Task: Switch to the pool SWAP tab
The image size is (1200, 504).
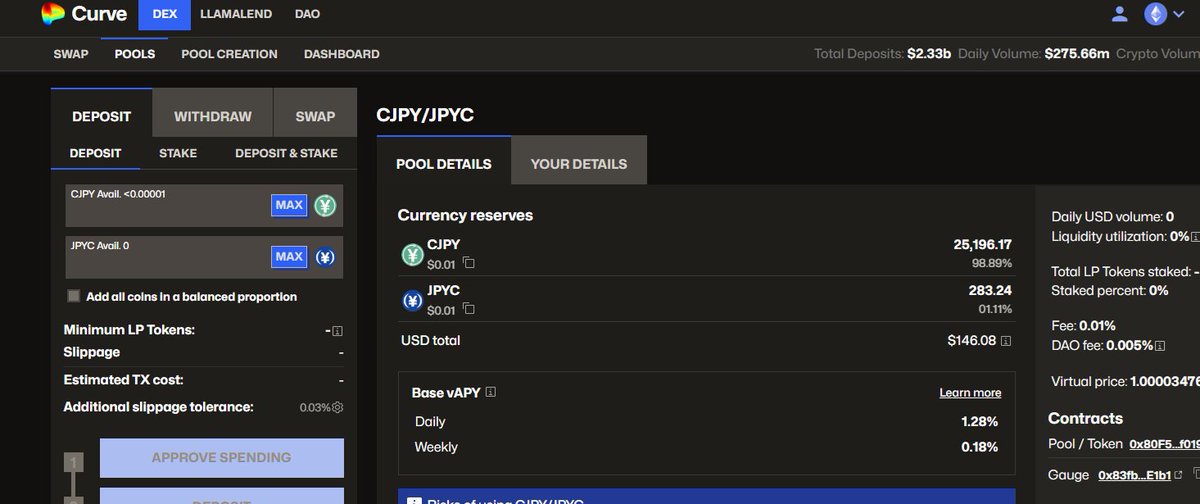Action: click(315, 116)
